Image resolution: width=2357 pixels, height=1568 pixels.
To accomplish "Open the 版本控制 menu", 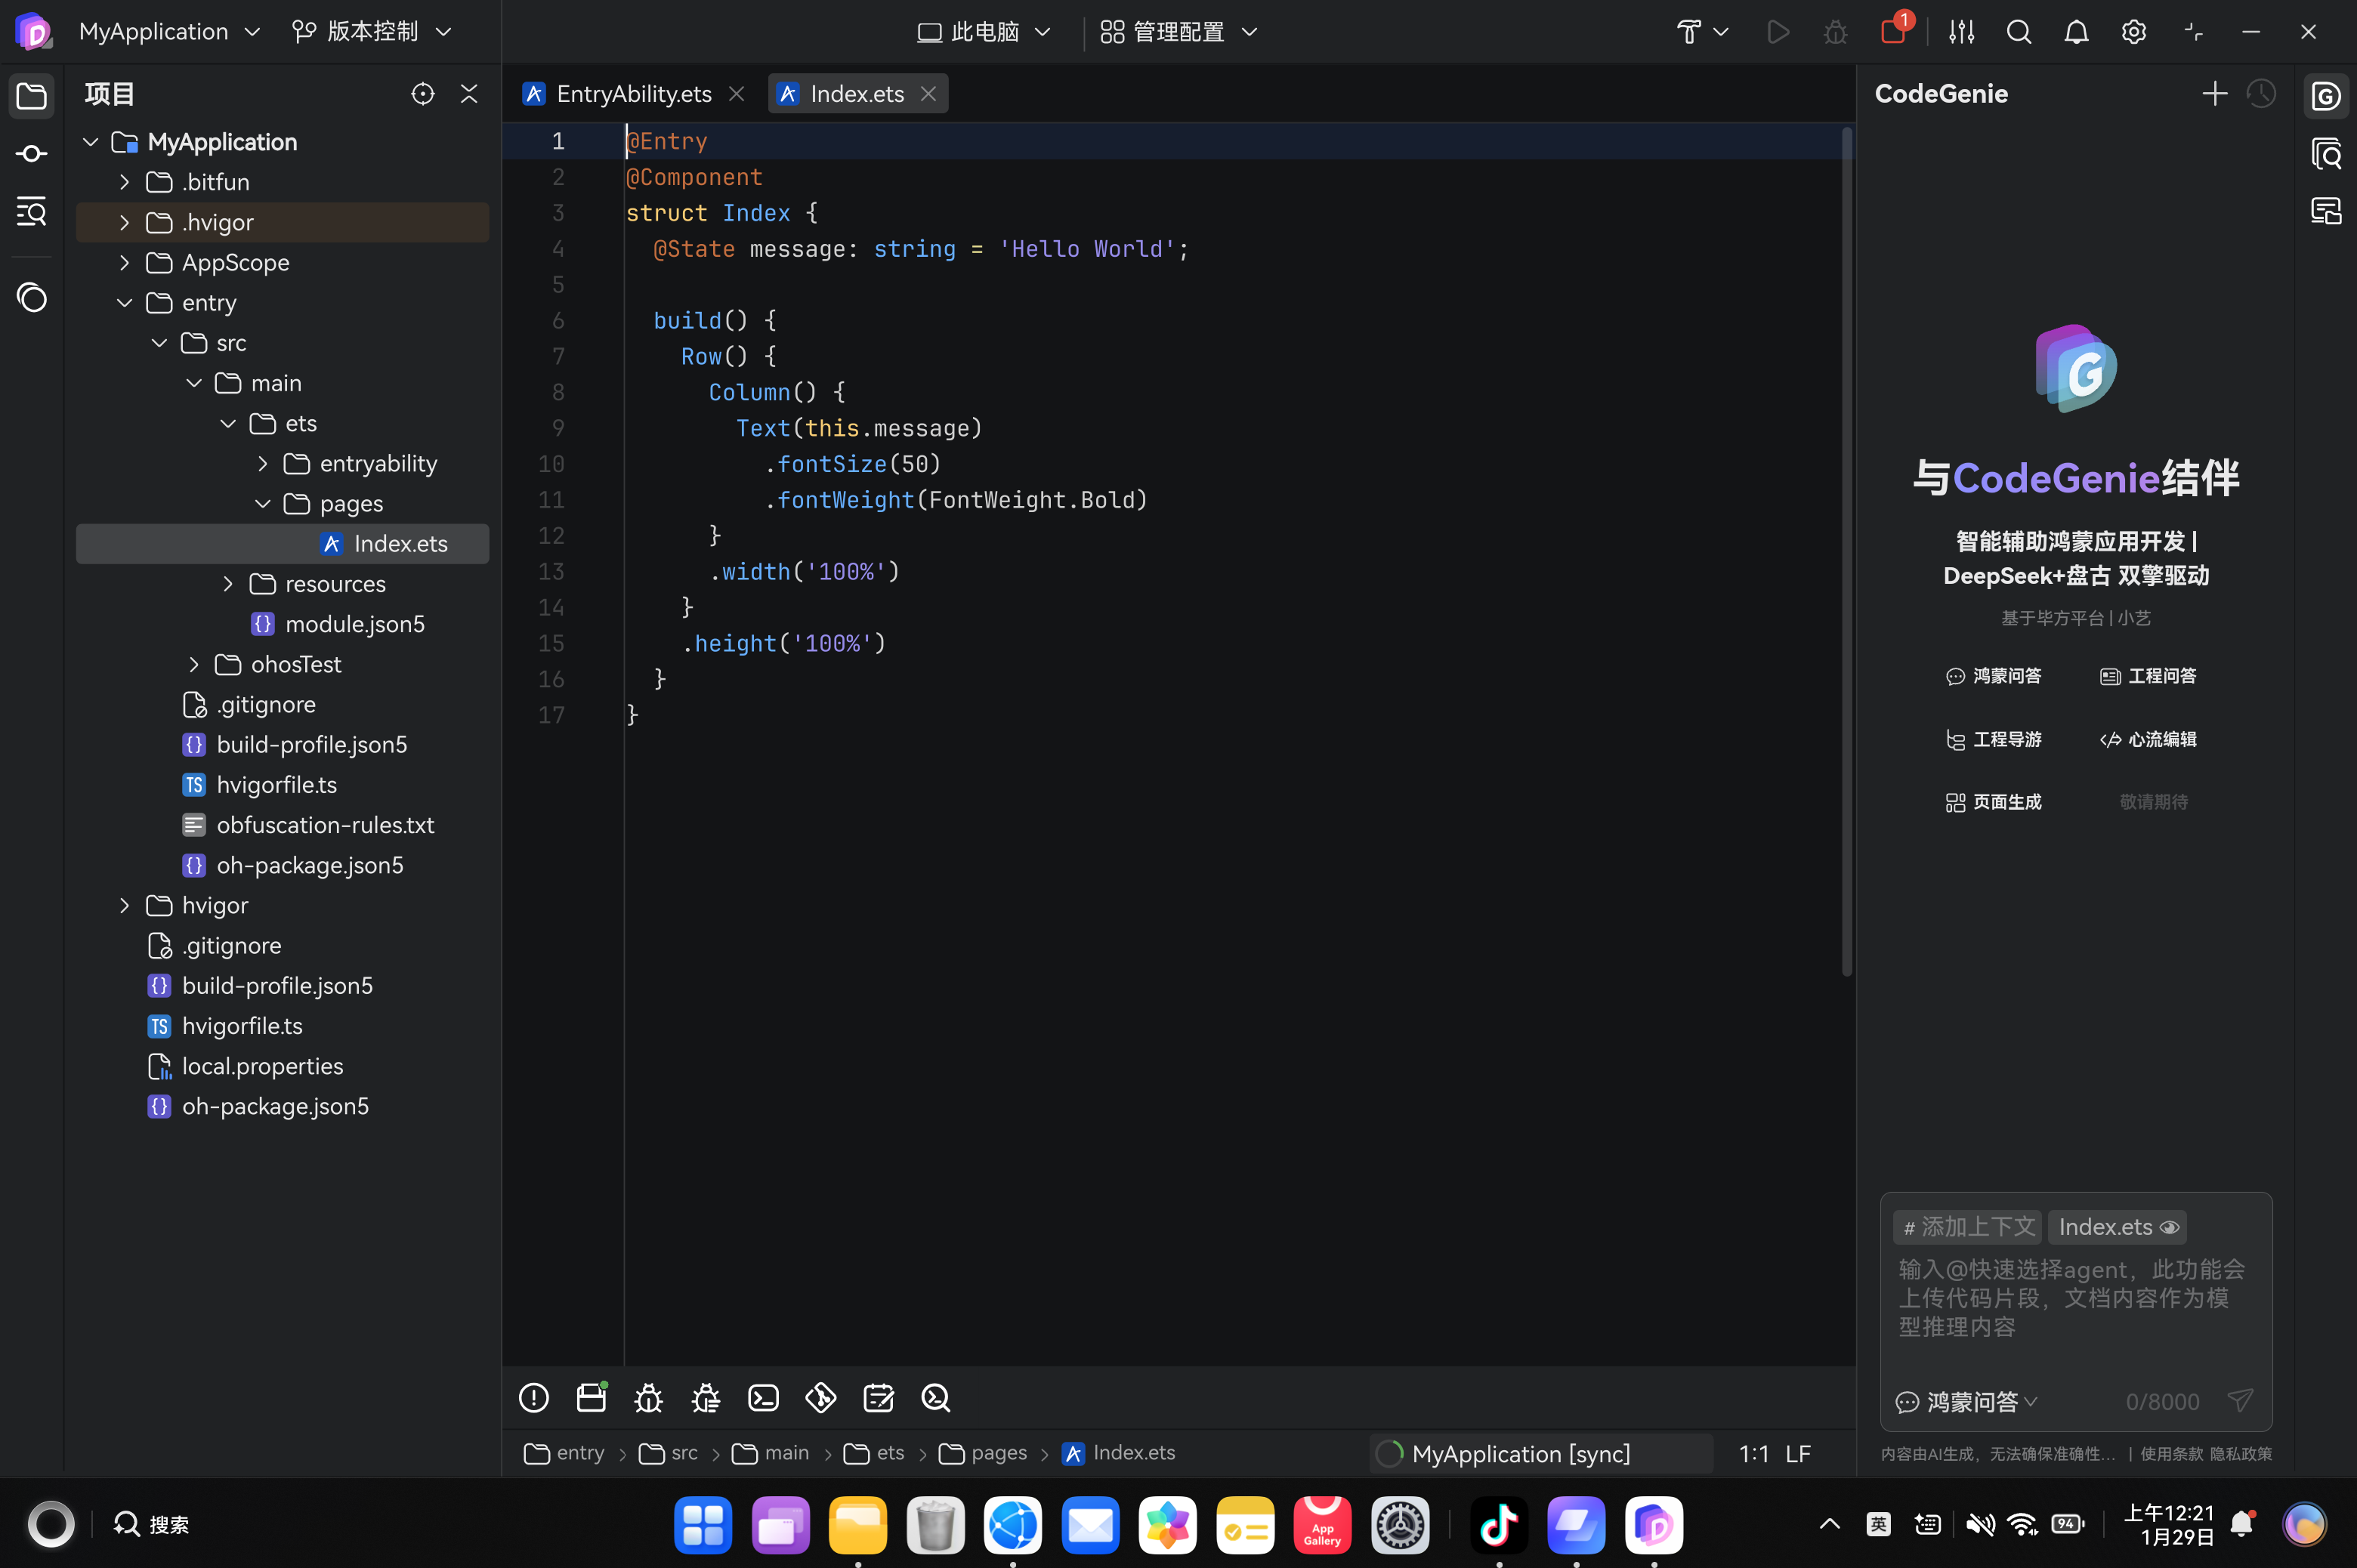I will click(x=372, y=32).
